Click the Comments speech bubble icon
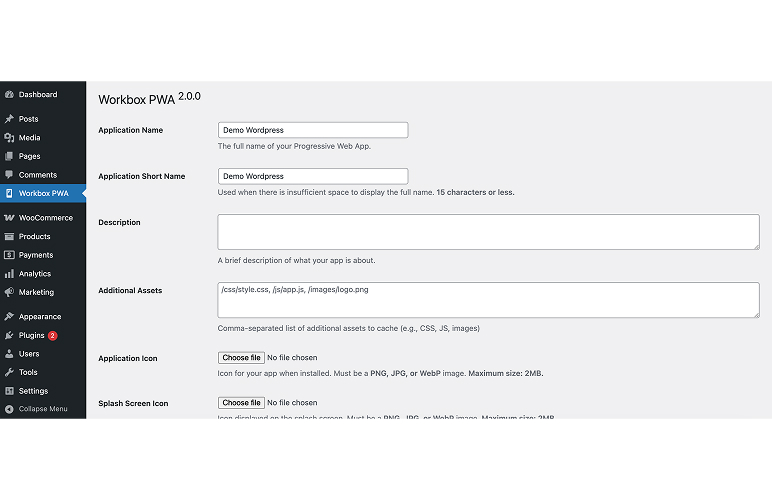 9,175
